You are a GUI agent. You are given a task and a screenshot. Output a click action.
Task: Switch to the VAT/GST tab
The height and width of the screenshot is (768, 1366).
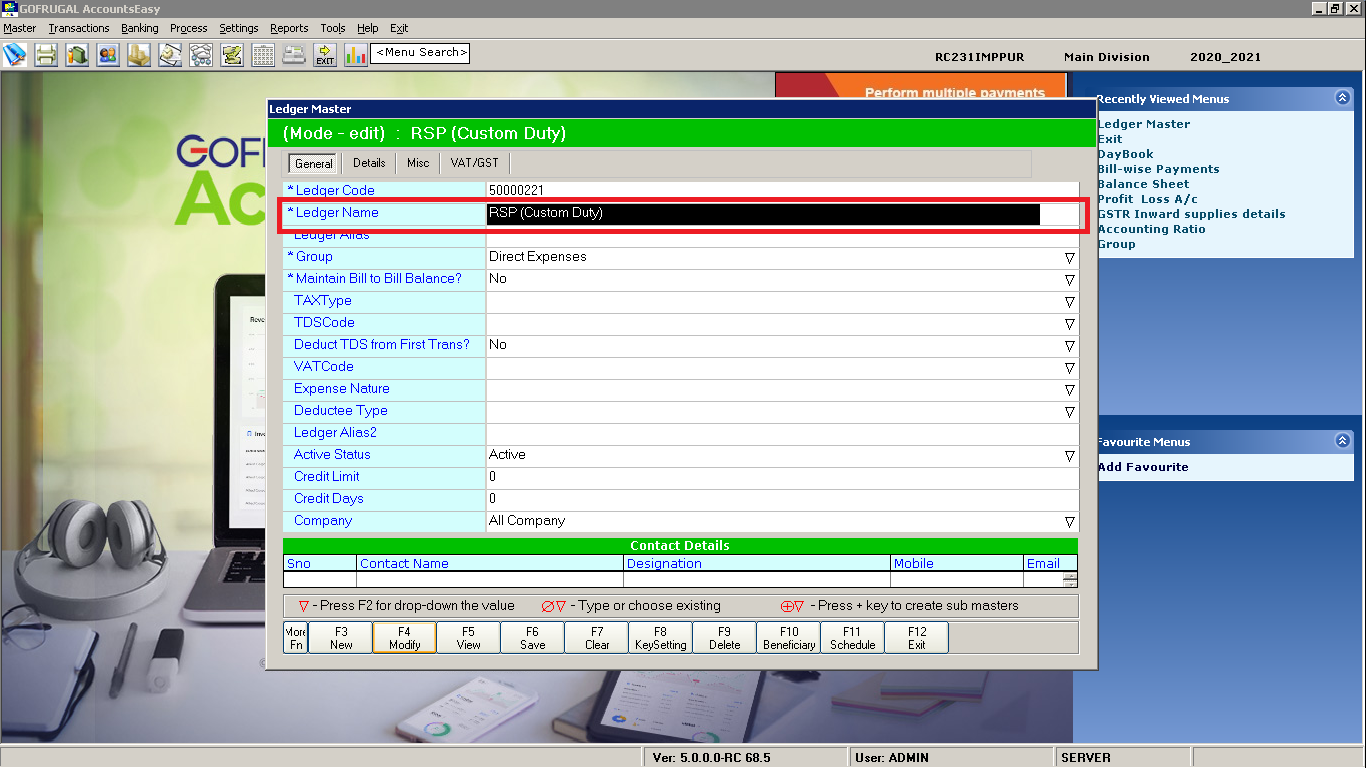475,163
